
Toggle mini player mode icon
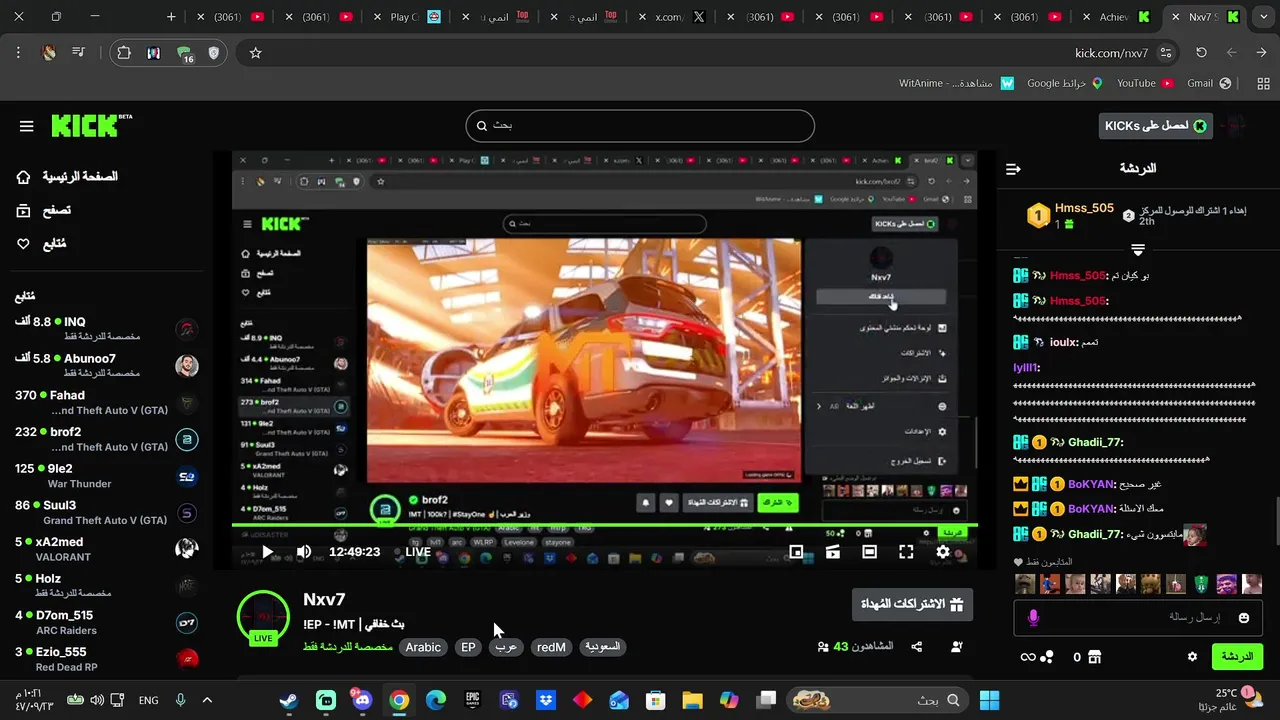(x=796, y=552)
